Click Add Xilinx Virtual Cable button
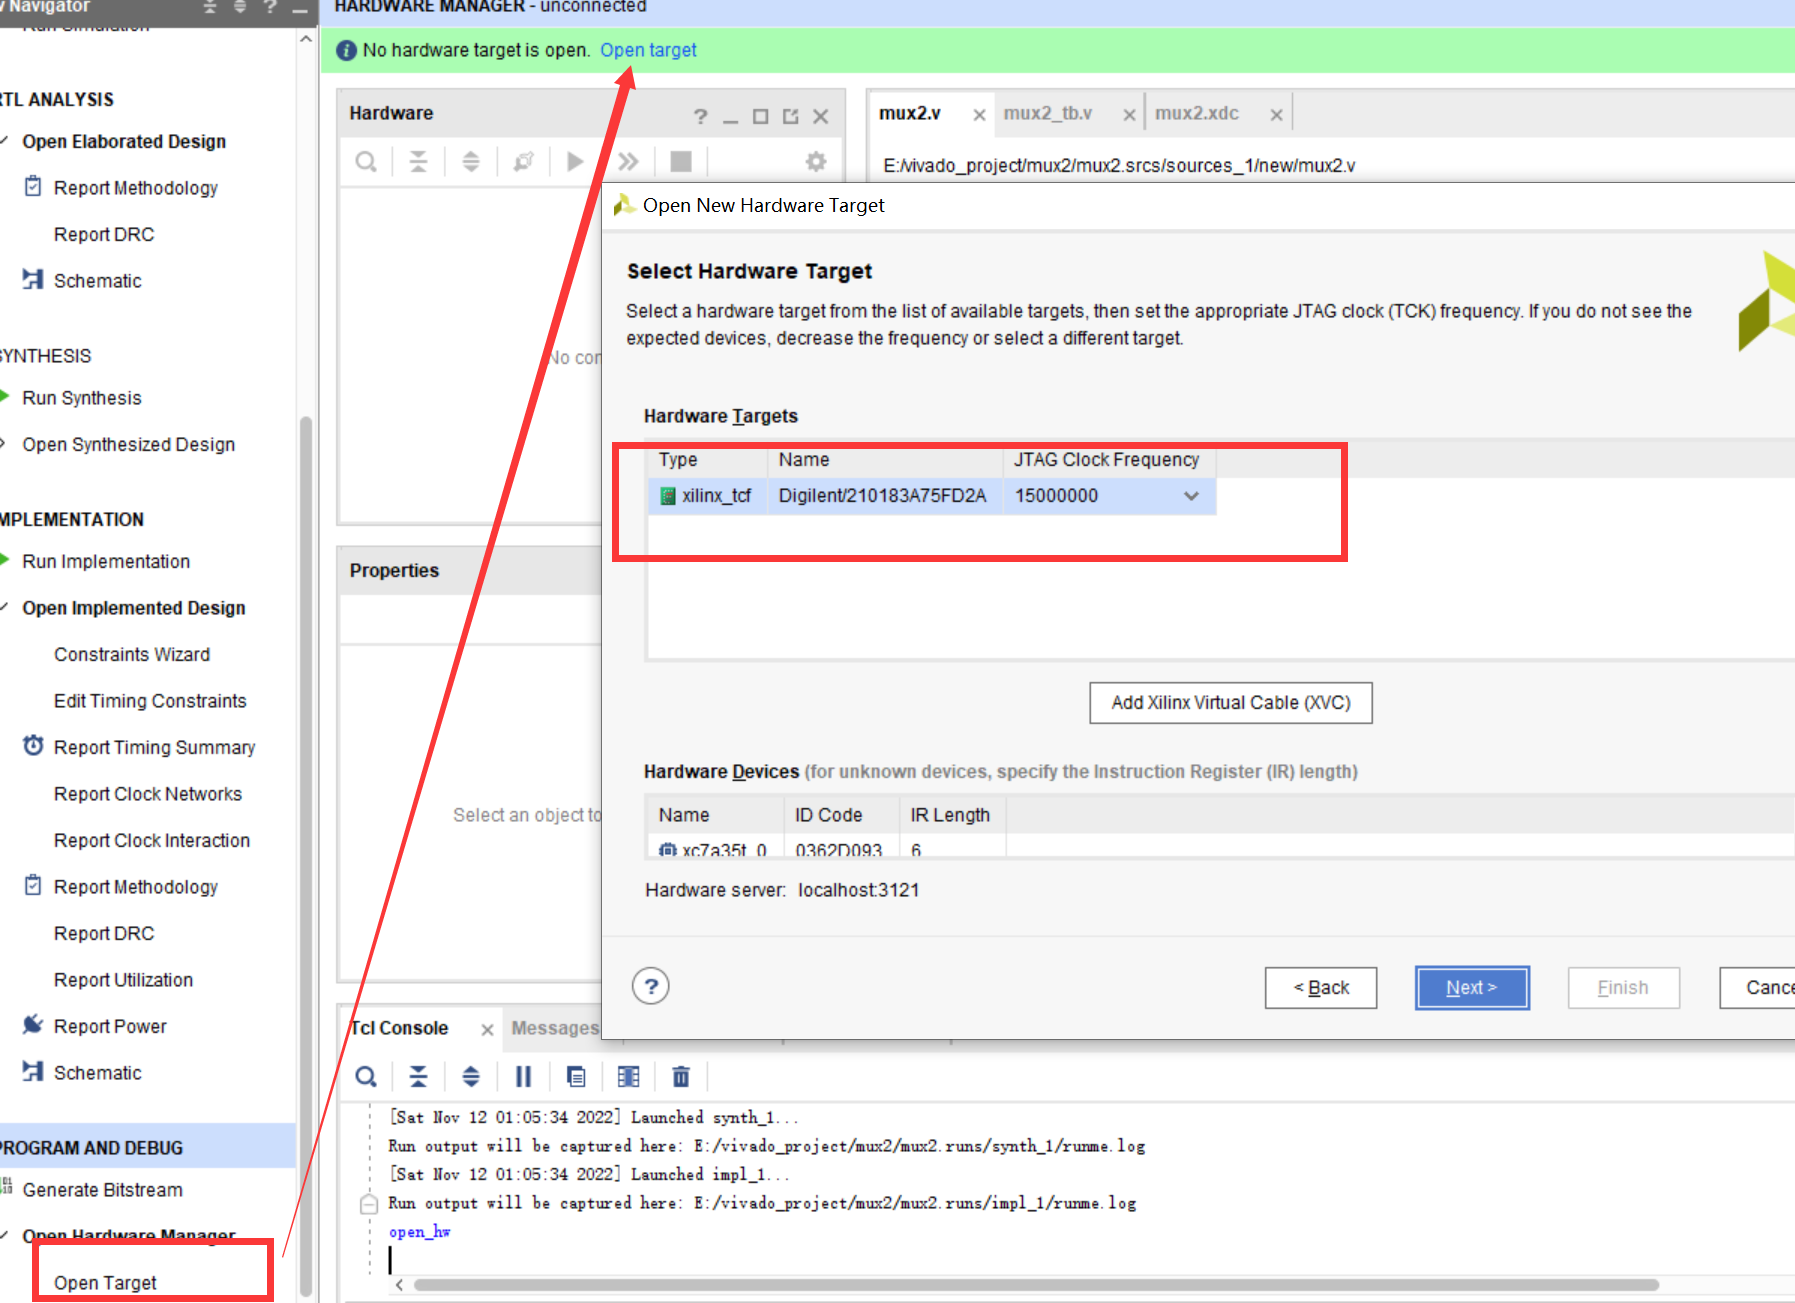 click(1231, 703)
